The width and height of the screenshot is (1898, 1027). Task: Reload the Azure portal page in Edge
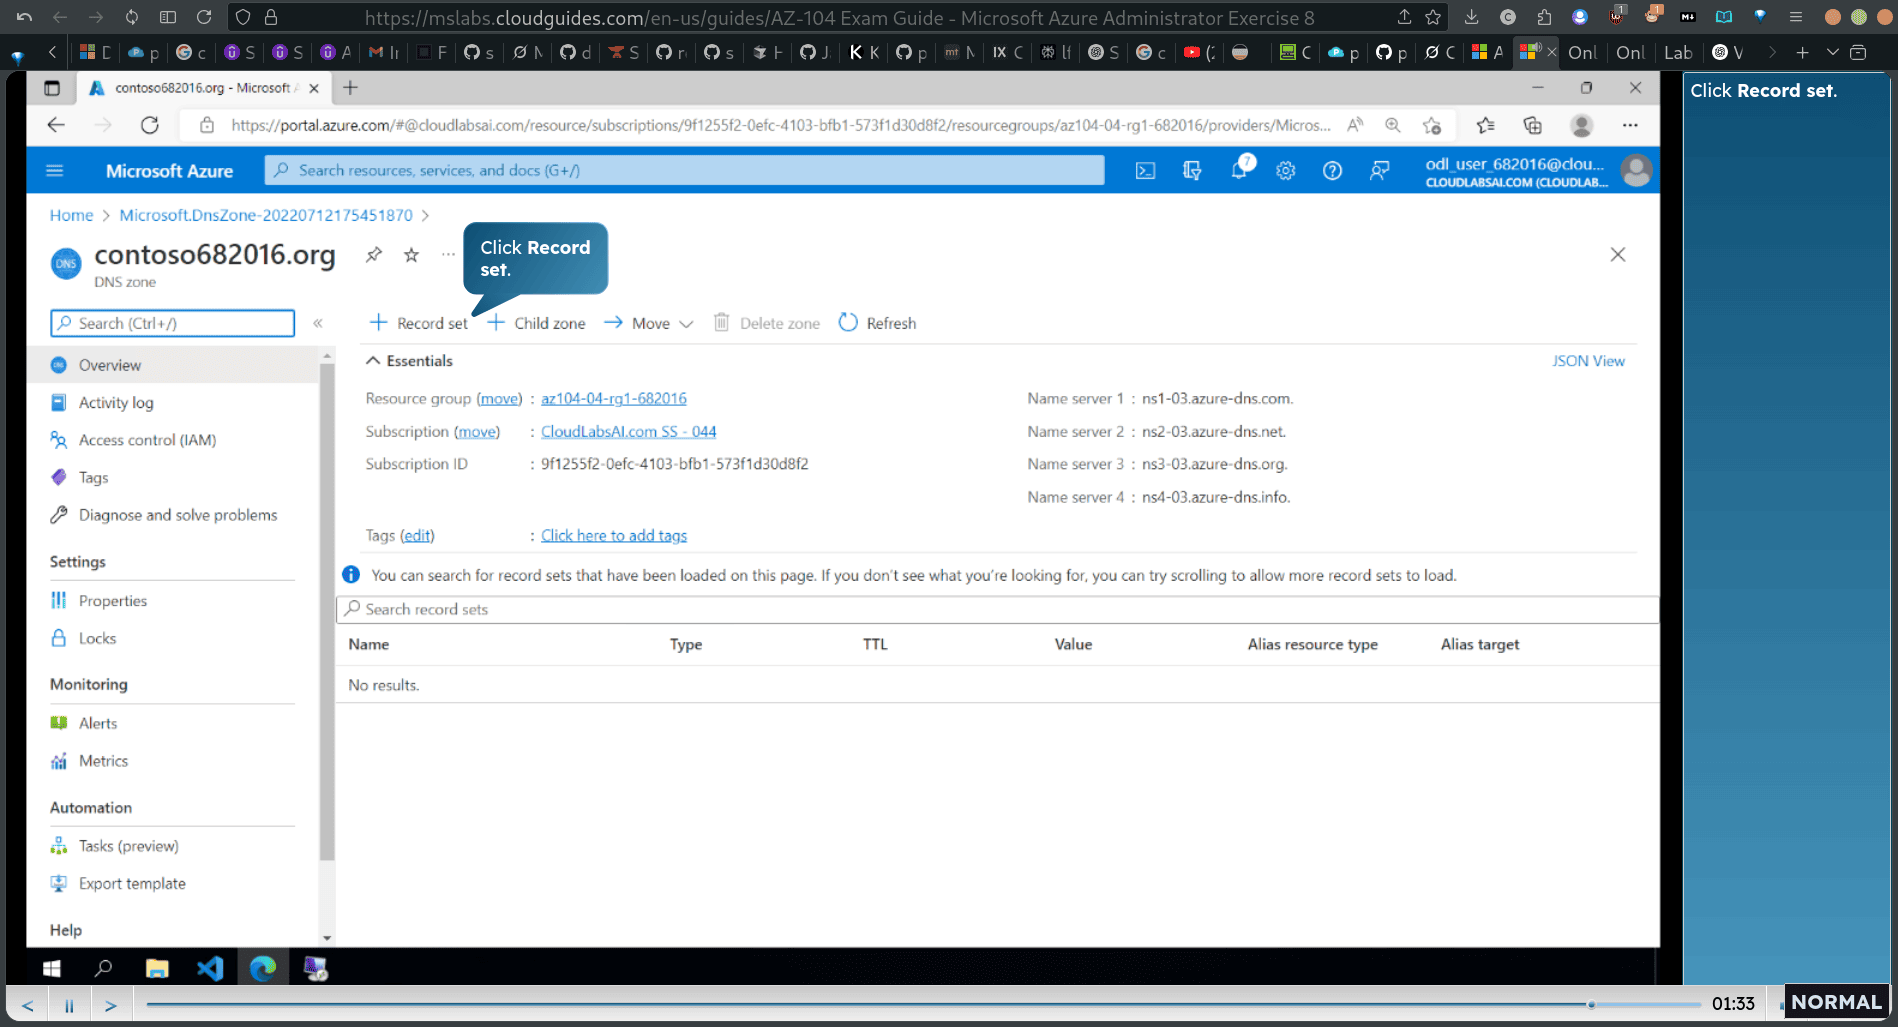pyautogui.click(x=150, y=125)
